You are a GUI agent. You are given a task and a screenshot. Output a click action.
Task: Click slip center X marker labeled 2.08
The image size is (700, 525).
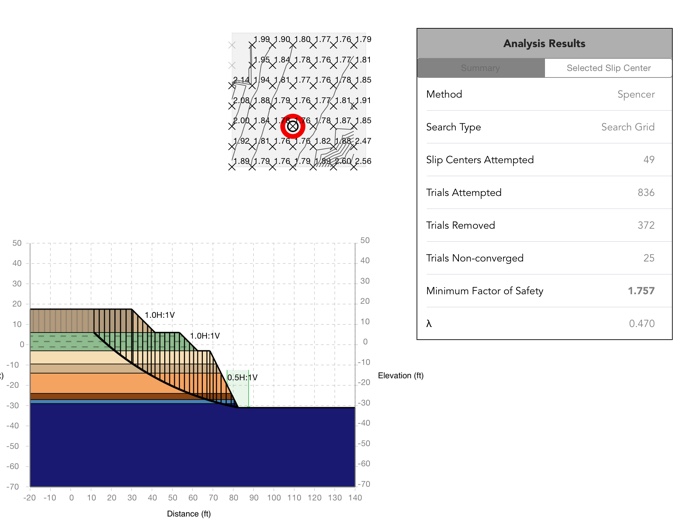tap(232, 106)
